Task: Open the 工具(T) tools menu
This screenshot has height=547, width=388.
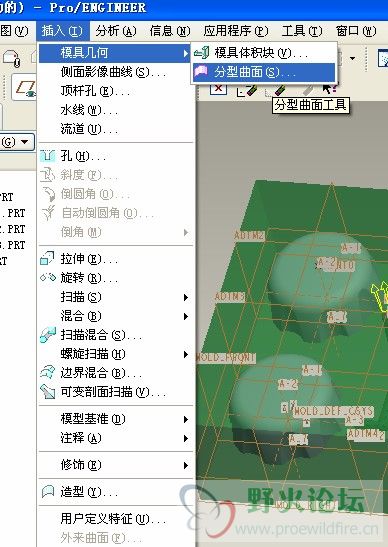Action: [x=301, y=31]
